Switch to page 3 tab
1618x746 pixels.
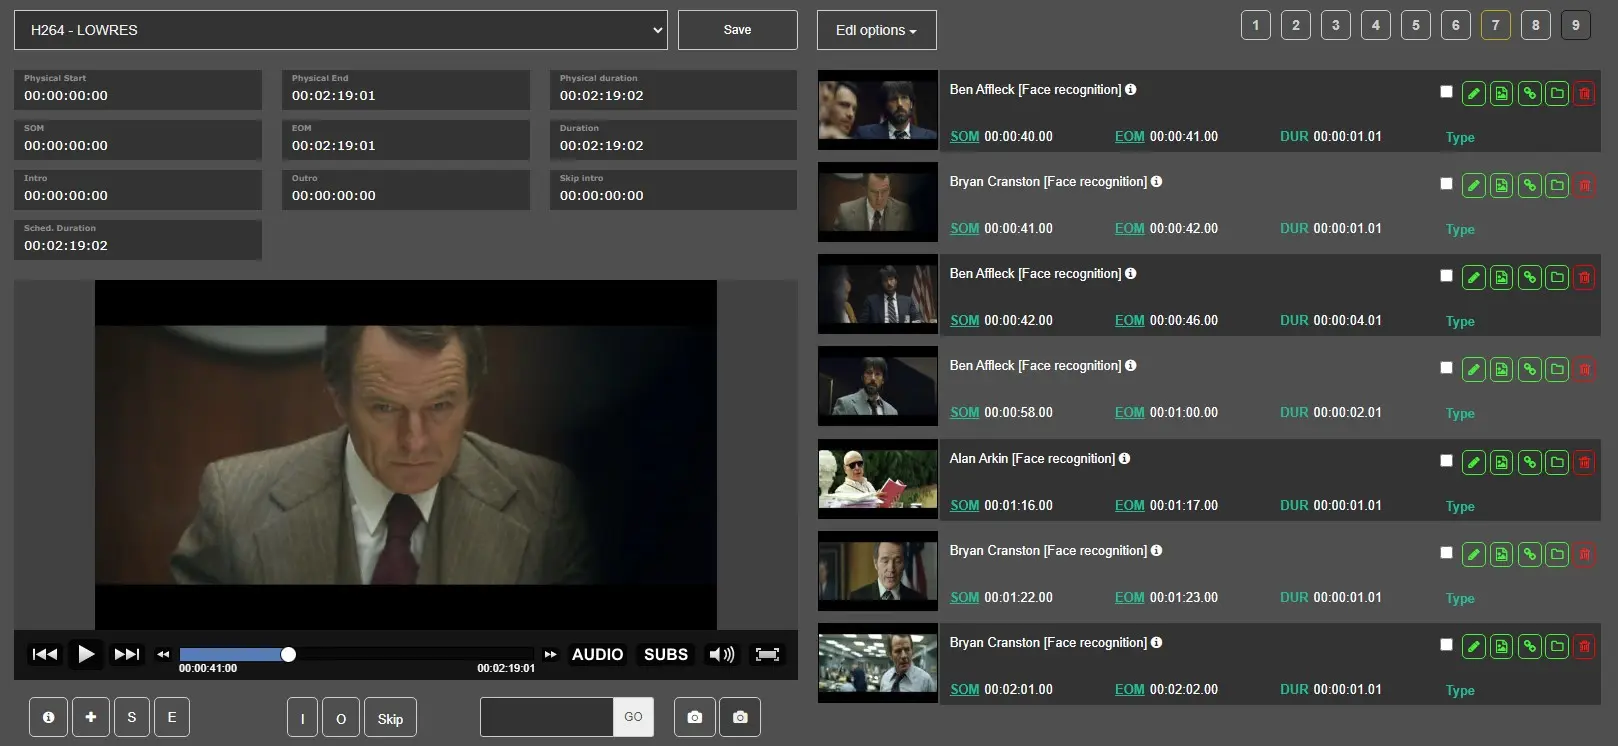coord(1335,25)
